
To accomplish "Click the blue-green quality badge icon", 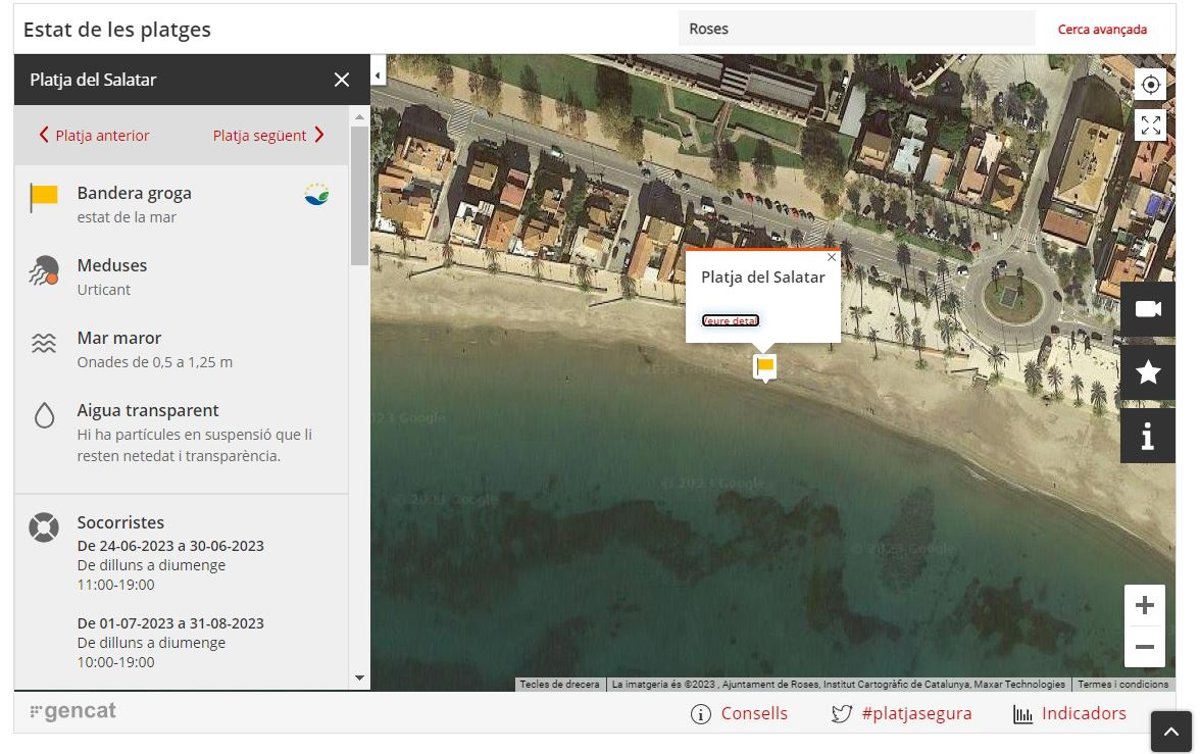I will (x=316, y=195).
